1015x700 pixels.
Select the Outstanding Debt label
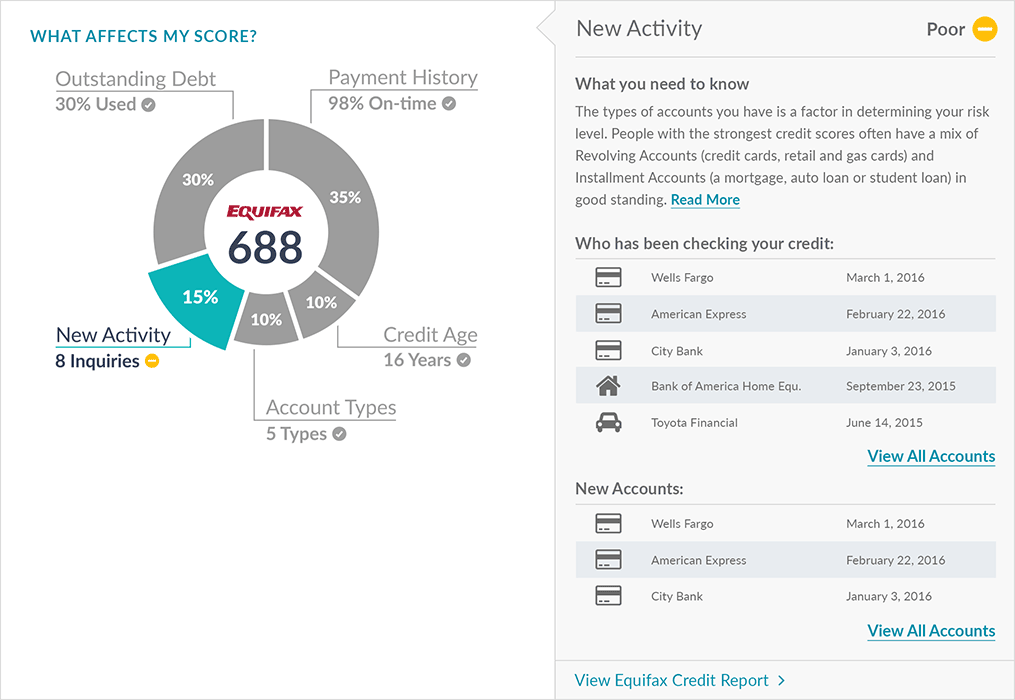click(x=136, y=78)
